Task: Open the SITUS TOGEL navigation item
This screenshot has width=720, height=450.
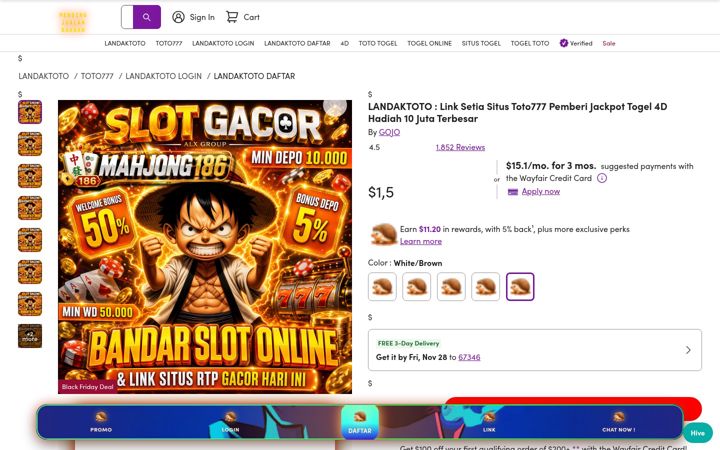Action: (481, 43)
